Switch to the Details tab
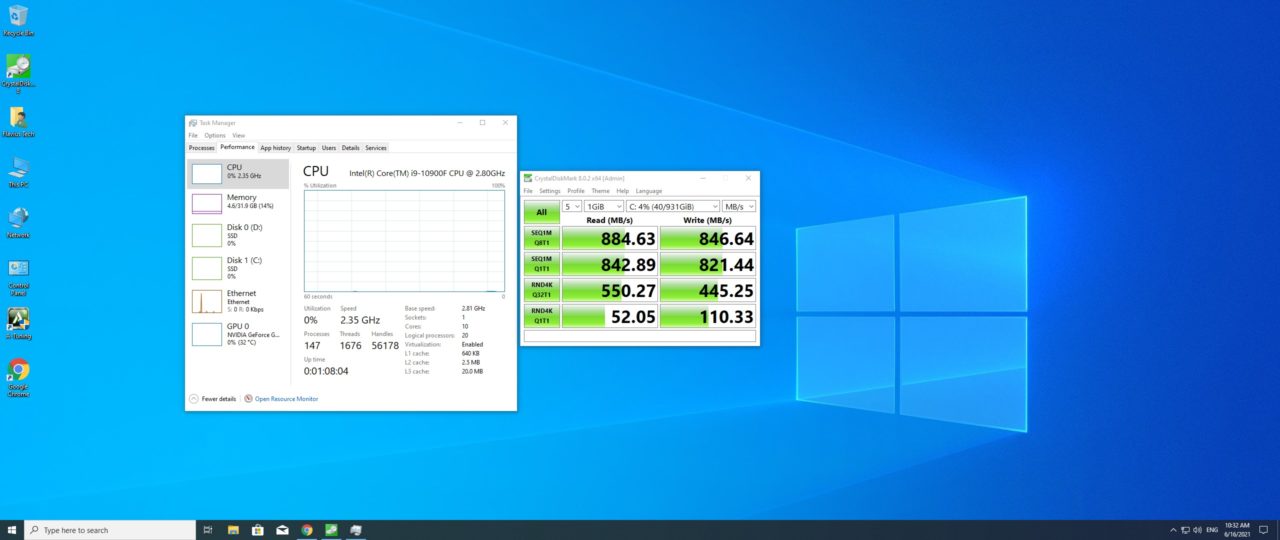The height and width of the screenshot is (540, 1280). [x=350, y=148]
